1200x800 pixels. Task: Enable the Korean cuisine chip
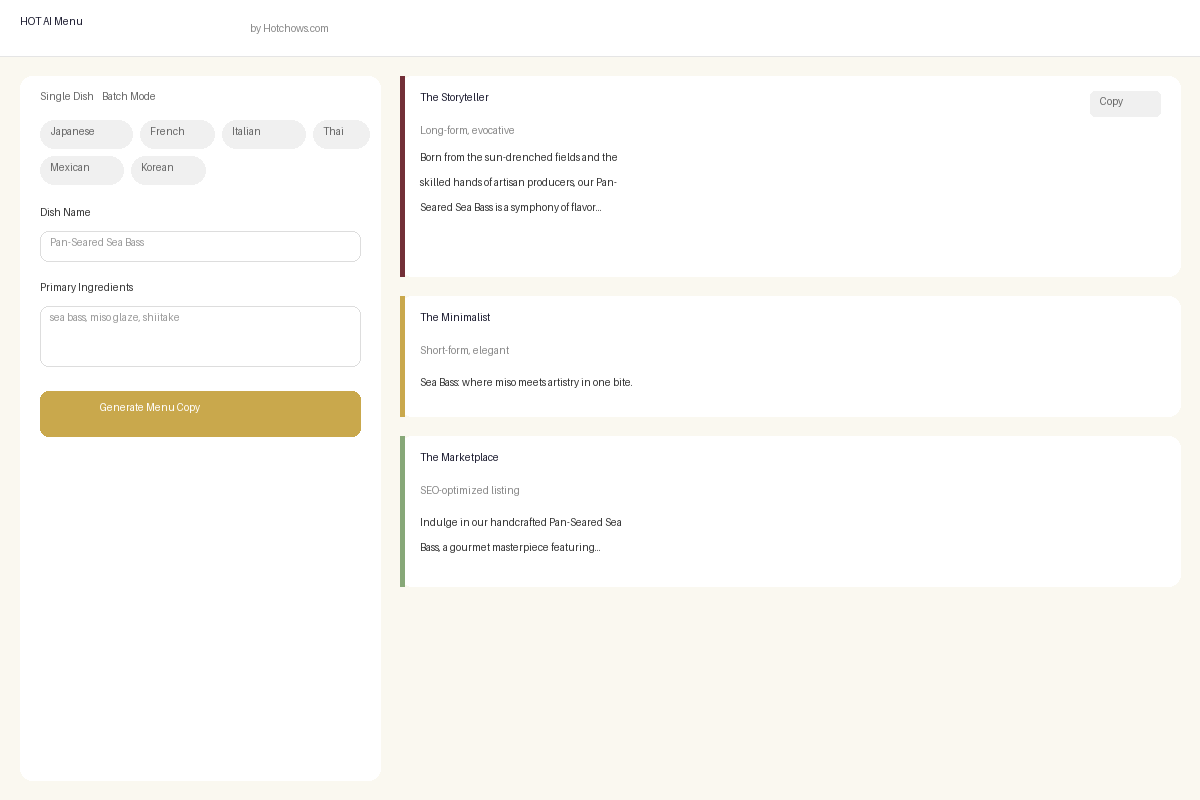168,170
